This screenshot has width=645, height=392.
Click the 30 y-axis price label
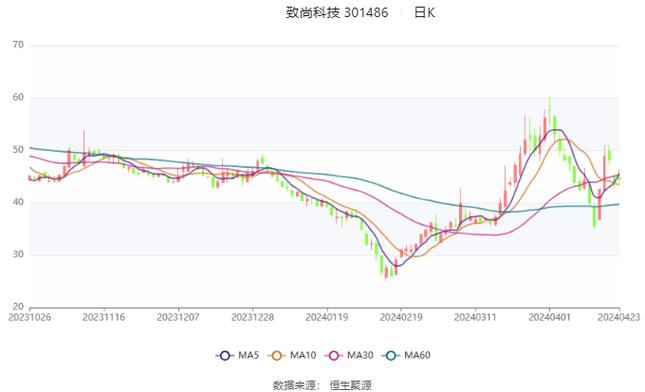pos(19,254)
